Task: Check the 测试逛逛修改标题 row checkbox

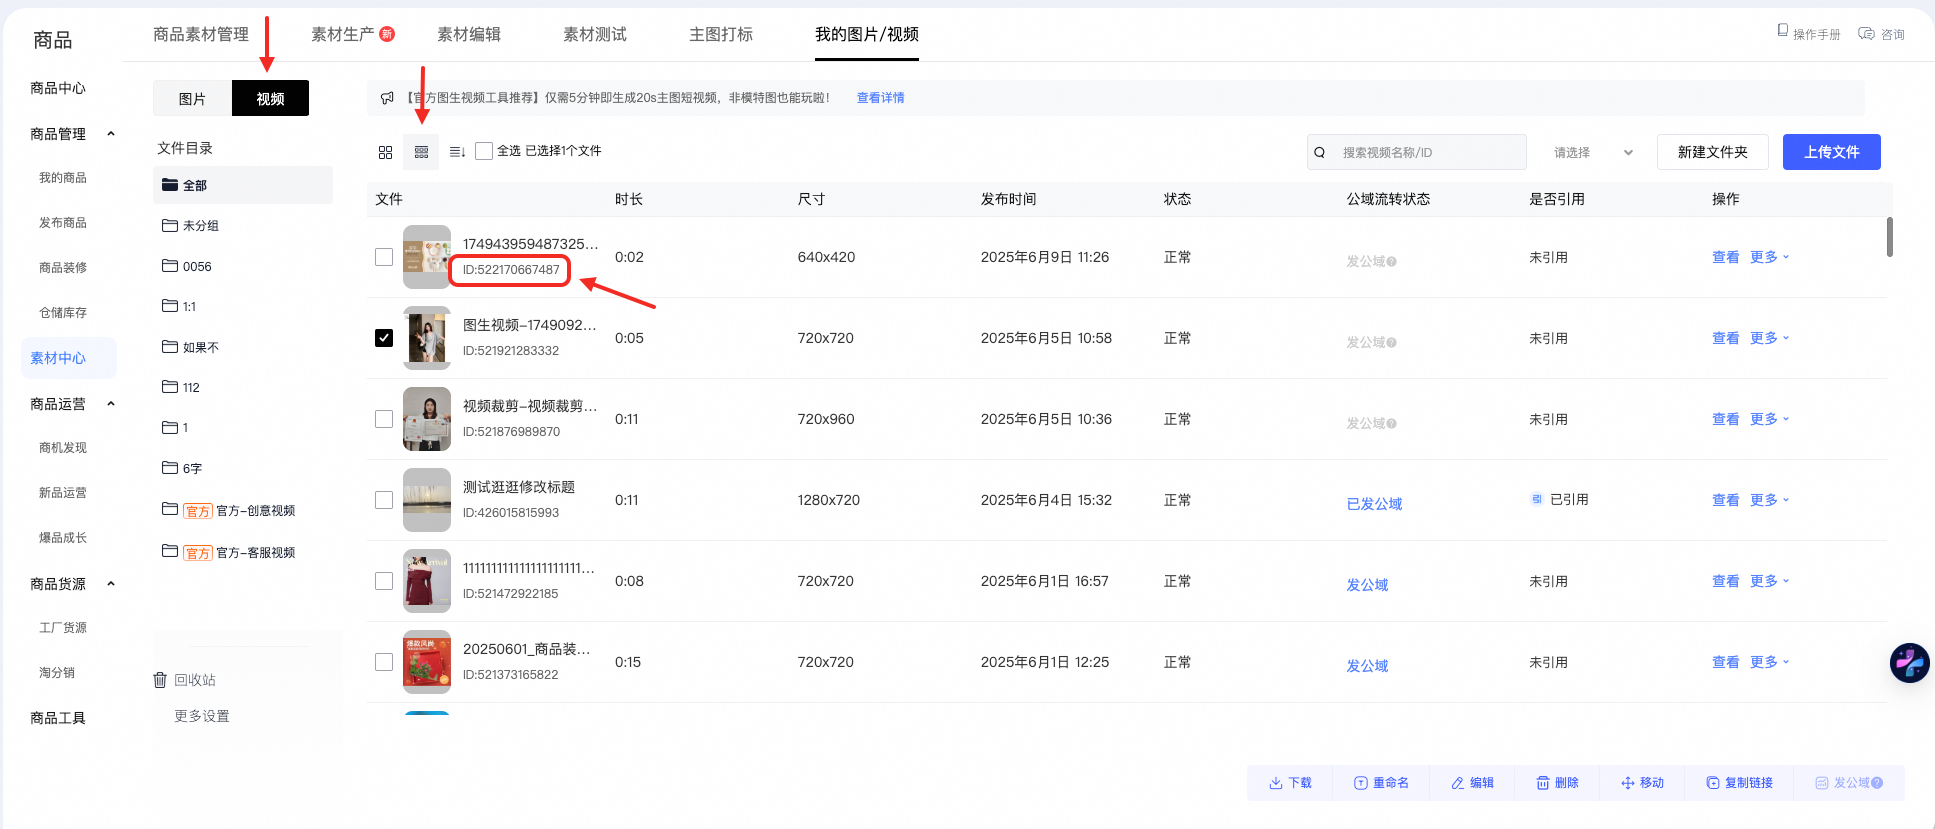Action: tap(384, 500)
